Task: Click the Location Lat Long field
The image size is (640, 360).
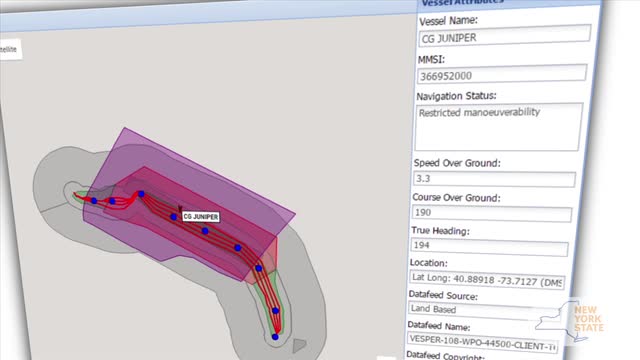Action: pyautogui.click(x=487, y=280)
